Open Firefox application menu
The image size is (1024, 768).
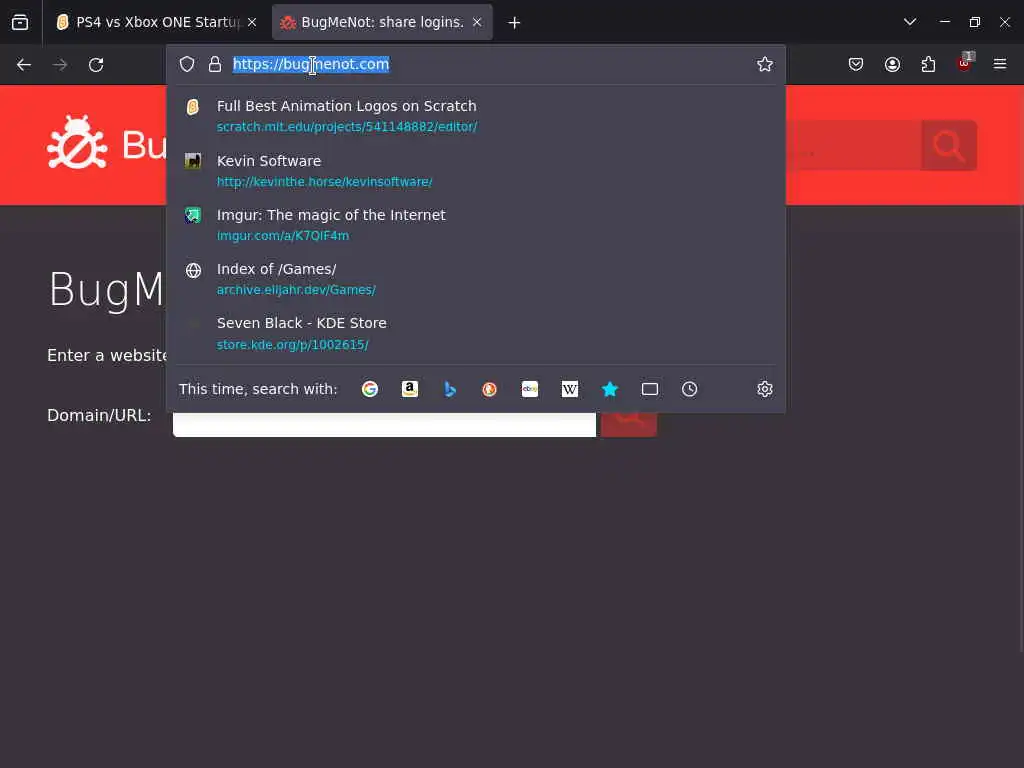(1000, 64)
